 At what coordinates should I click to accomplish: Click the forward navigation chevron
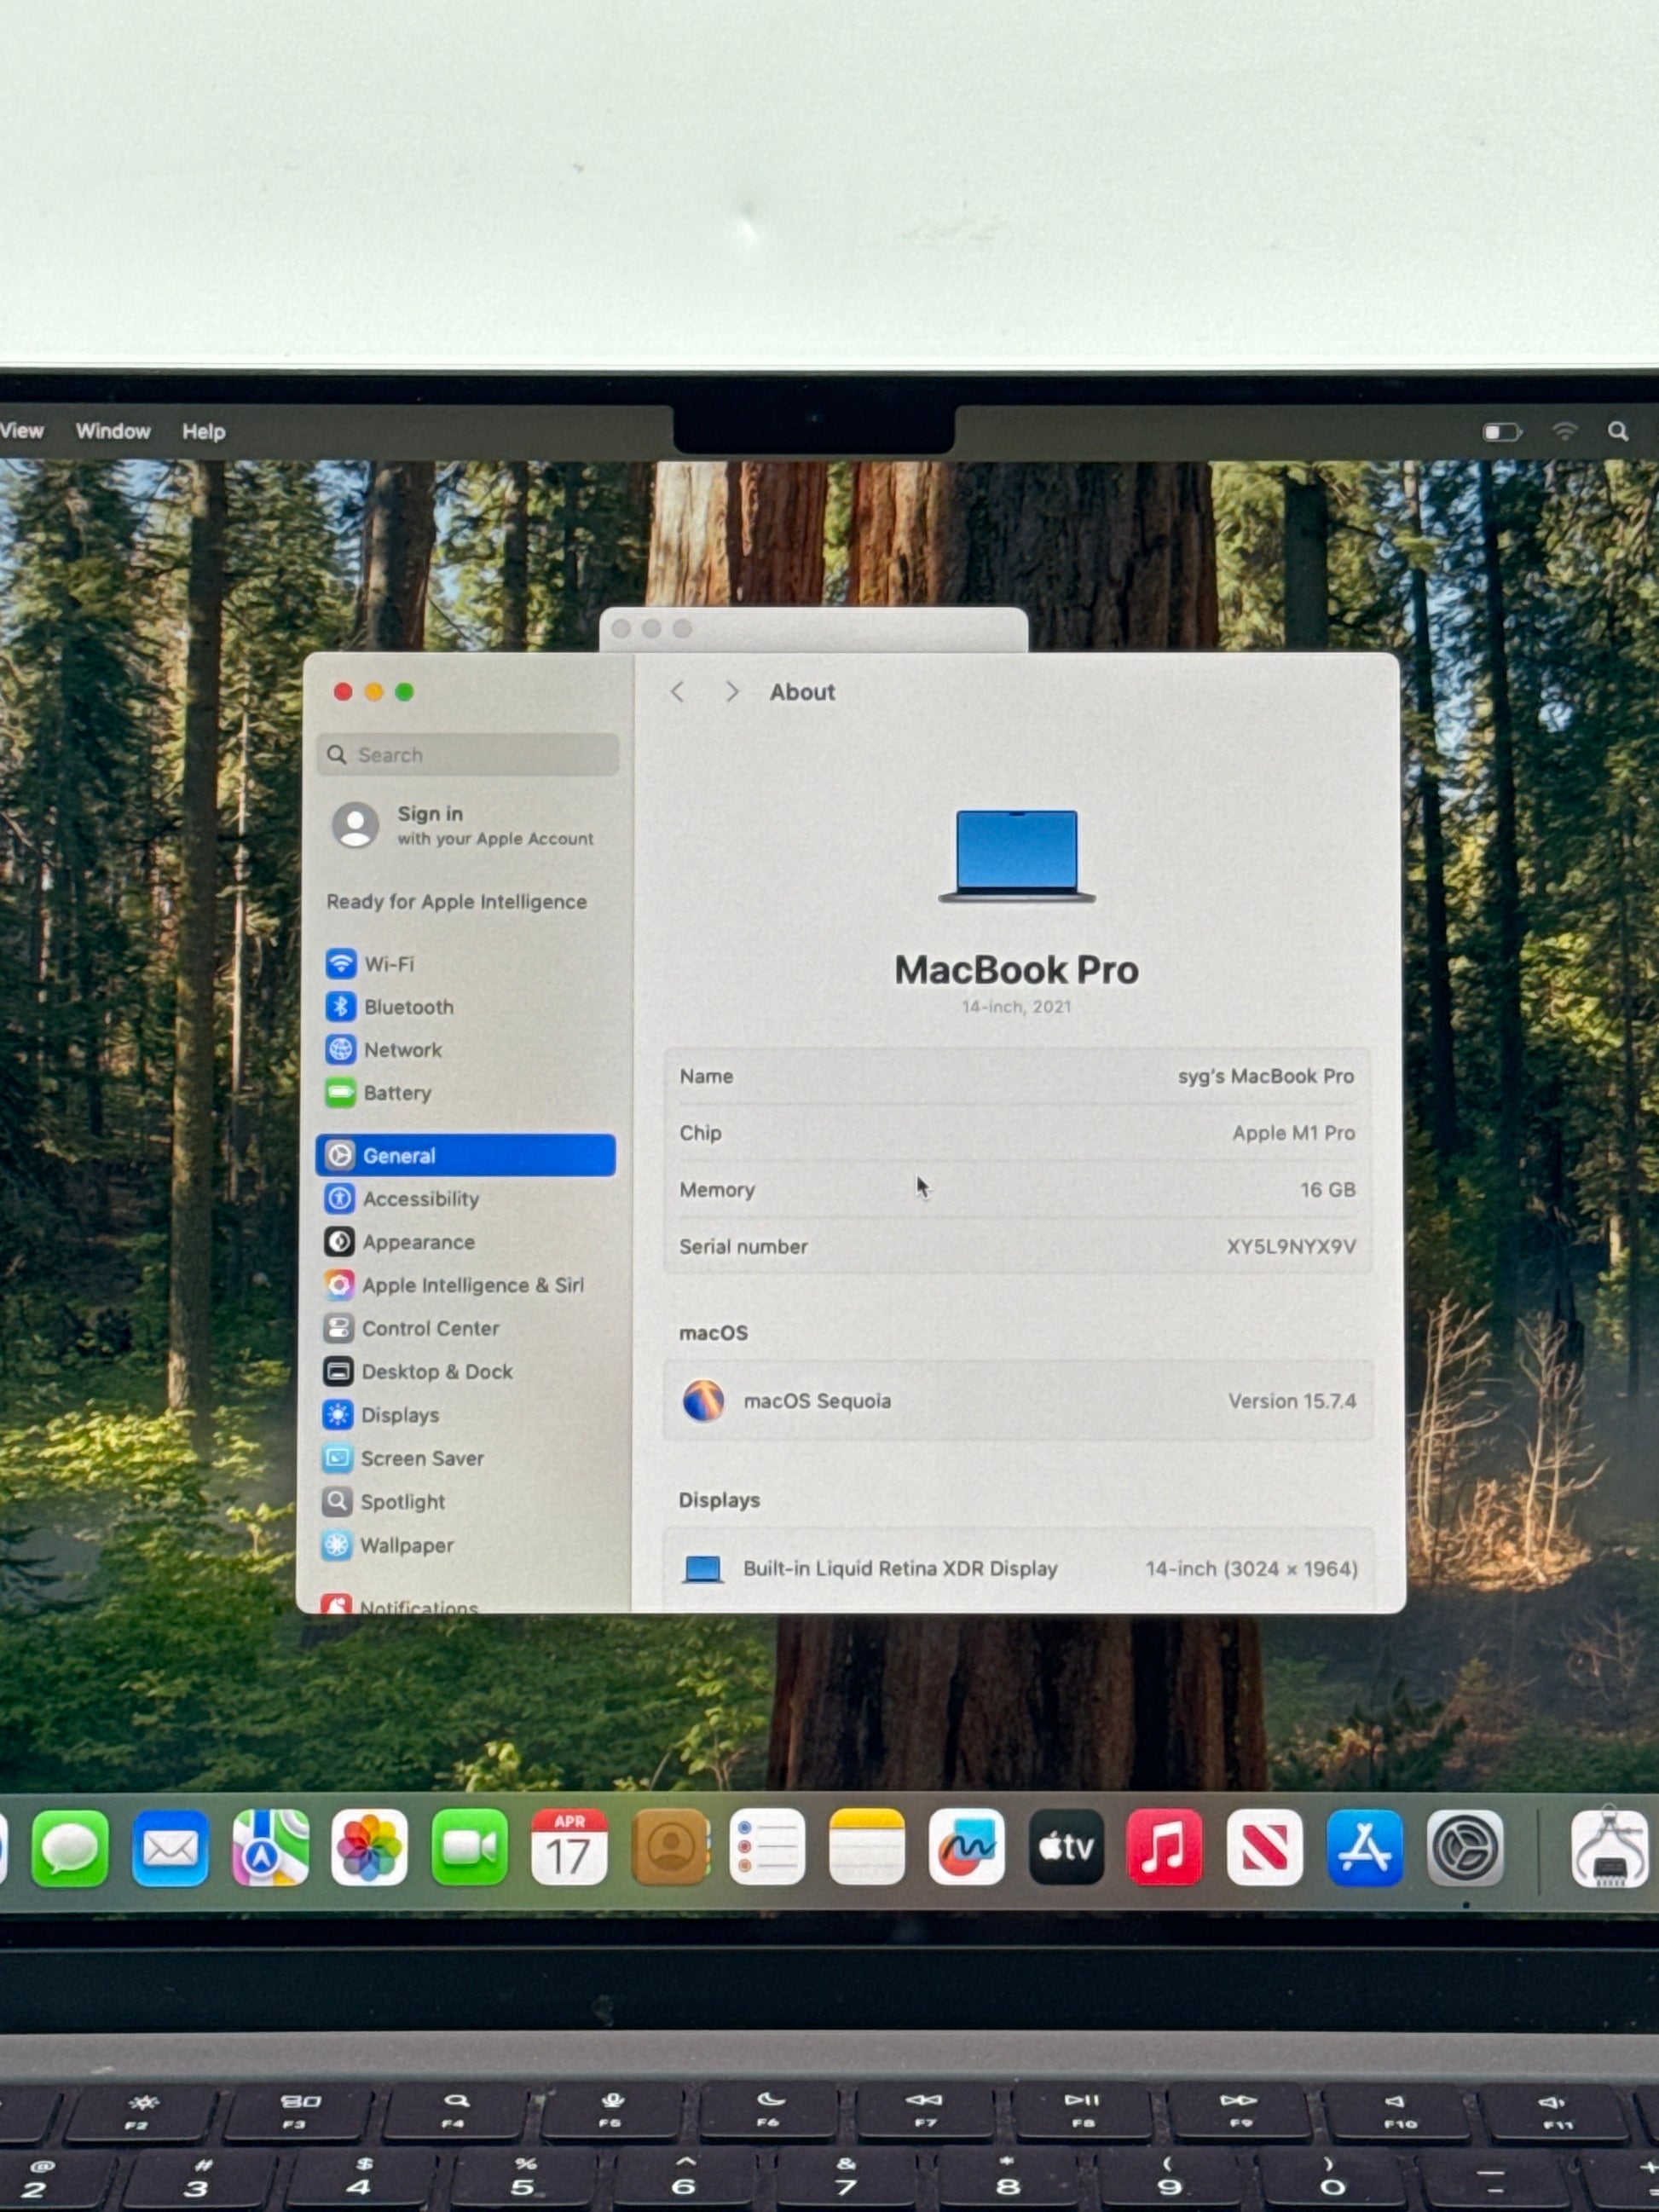(x=732, y=692)
